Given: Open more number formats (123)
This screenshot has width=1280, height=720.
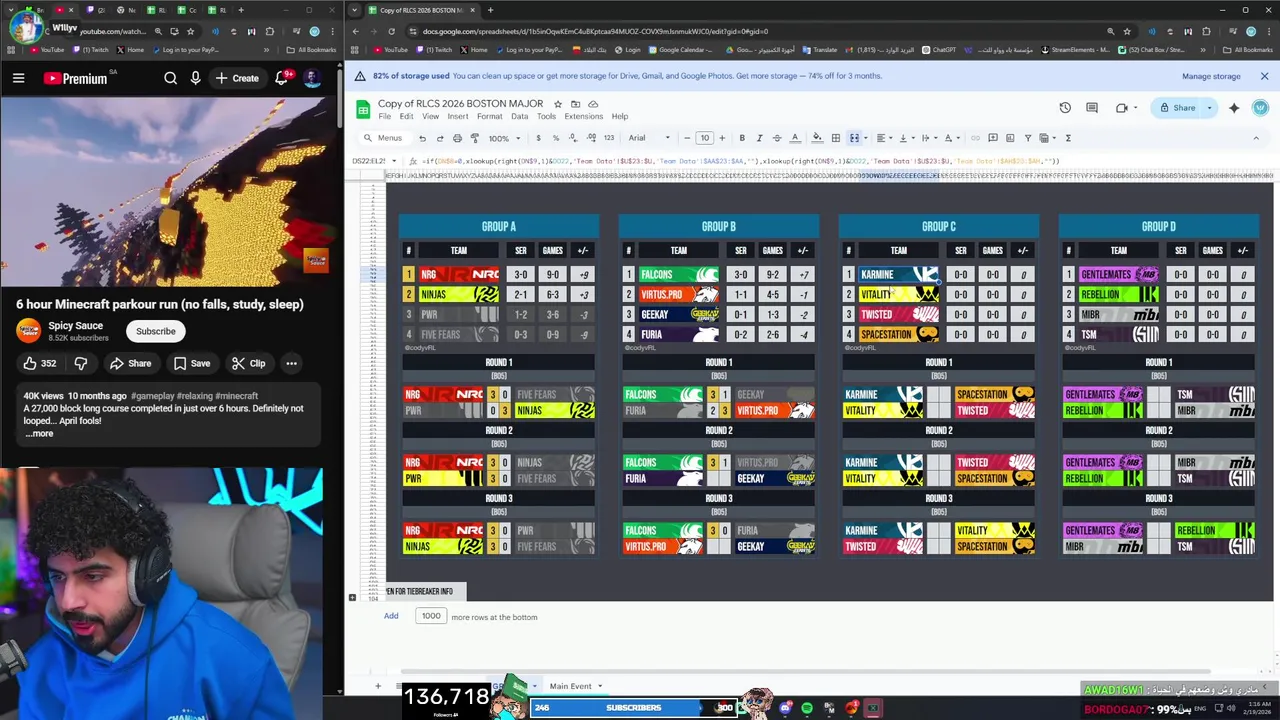Looking at the screenshot, I should point(608,138).
